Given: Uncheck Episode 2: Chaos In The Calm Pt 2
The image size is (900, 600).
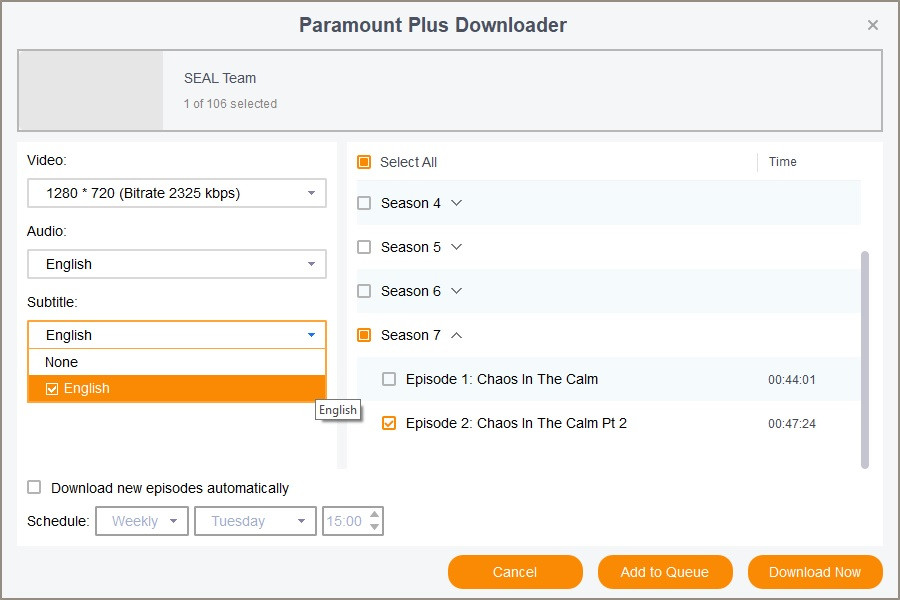Looking at the screenshot, I should coord(389,423).
